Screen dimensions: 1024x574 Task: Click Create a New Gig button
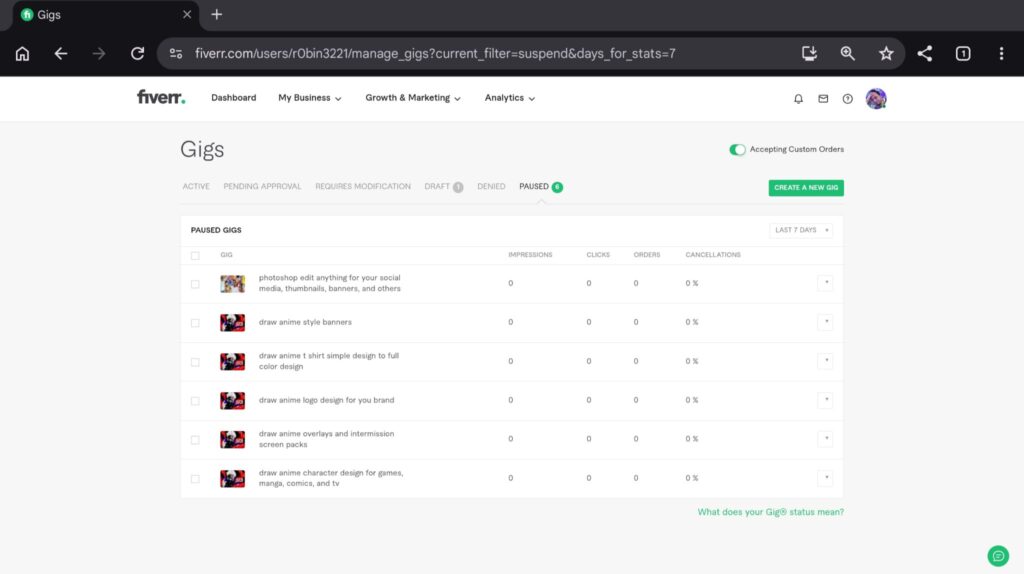click(806, 187)
